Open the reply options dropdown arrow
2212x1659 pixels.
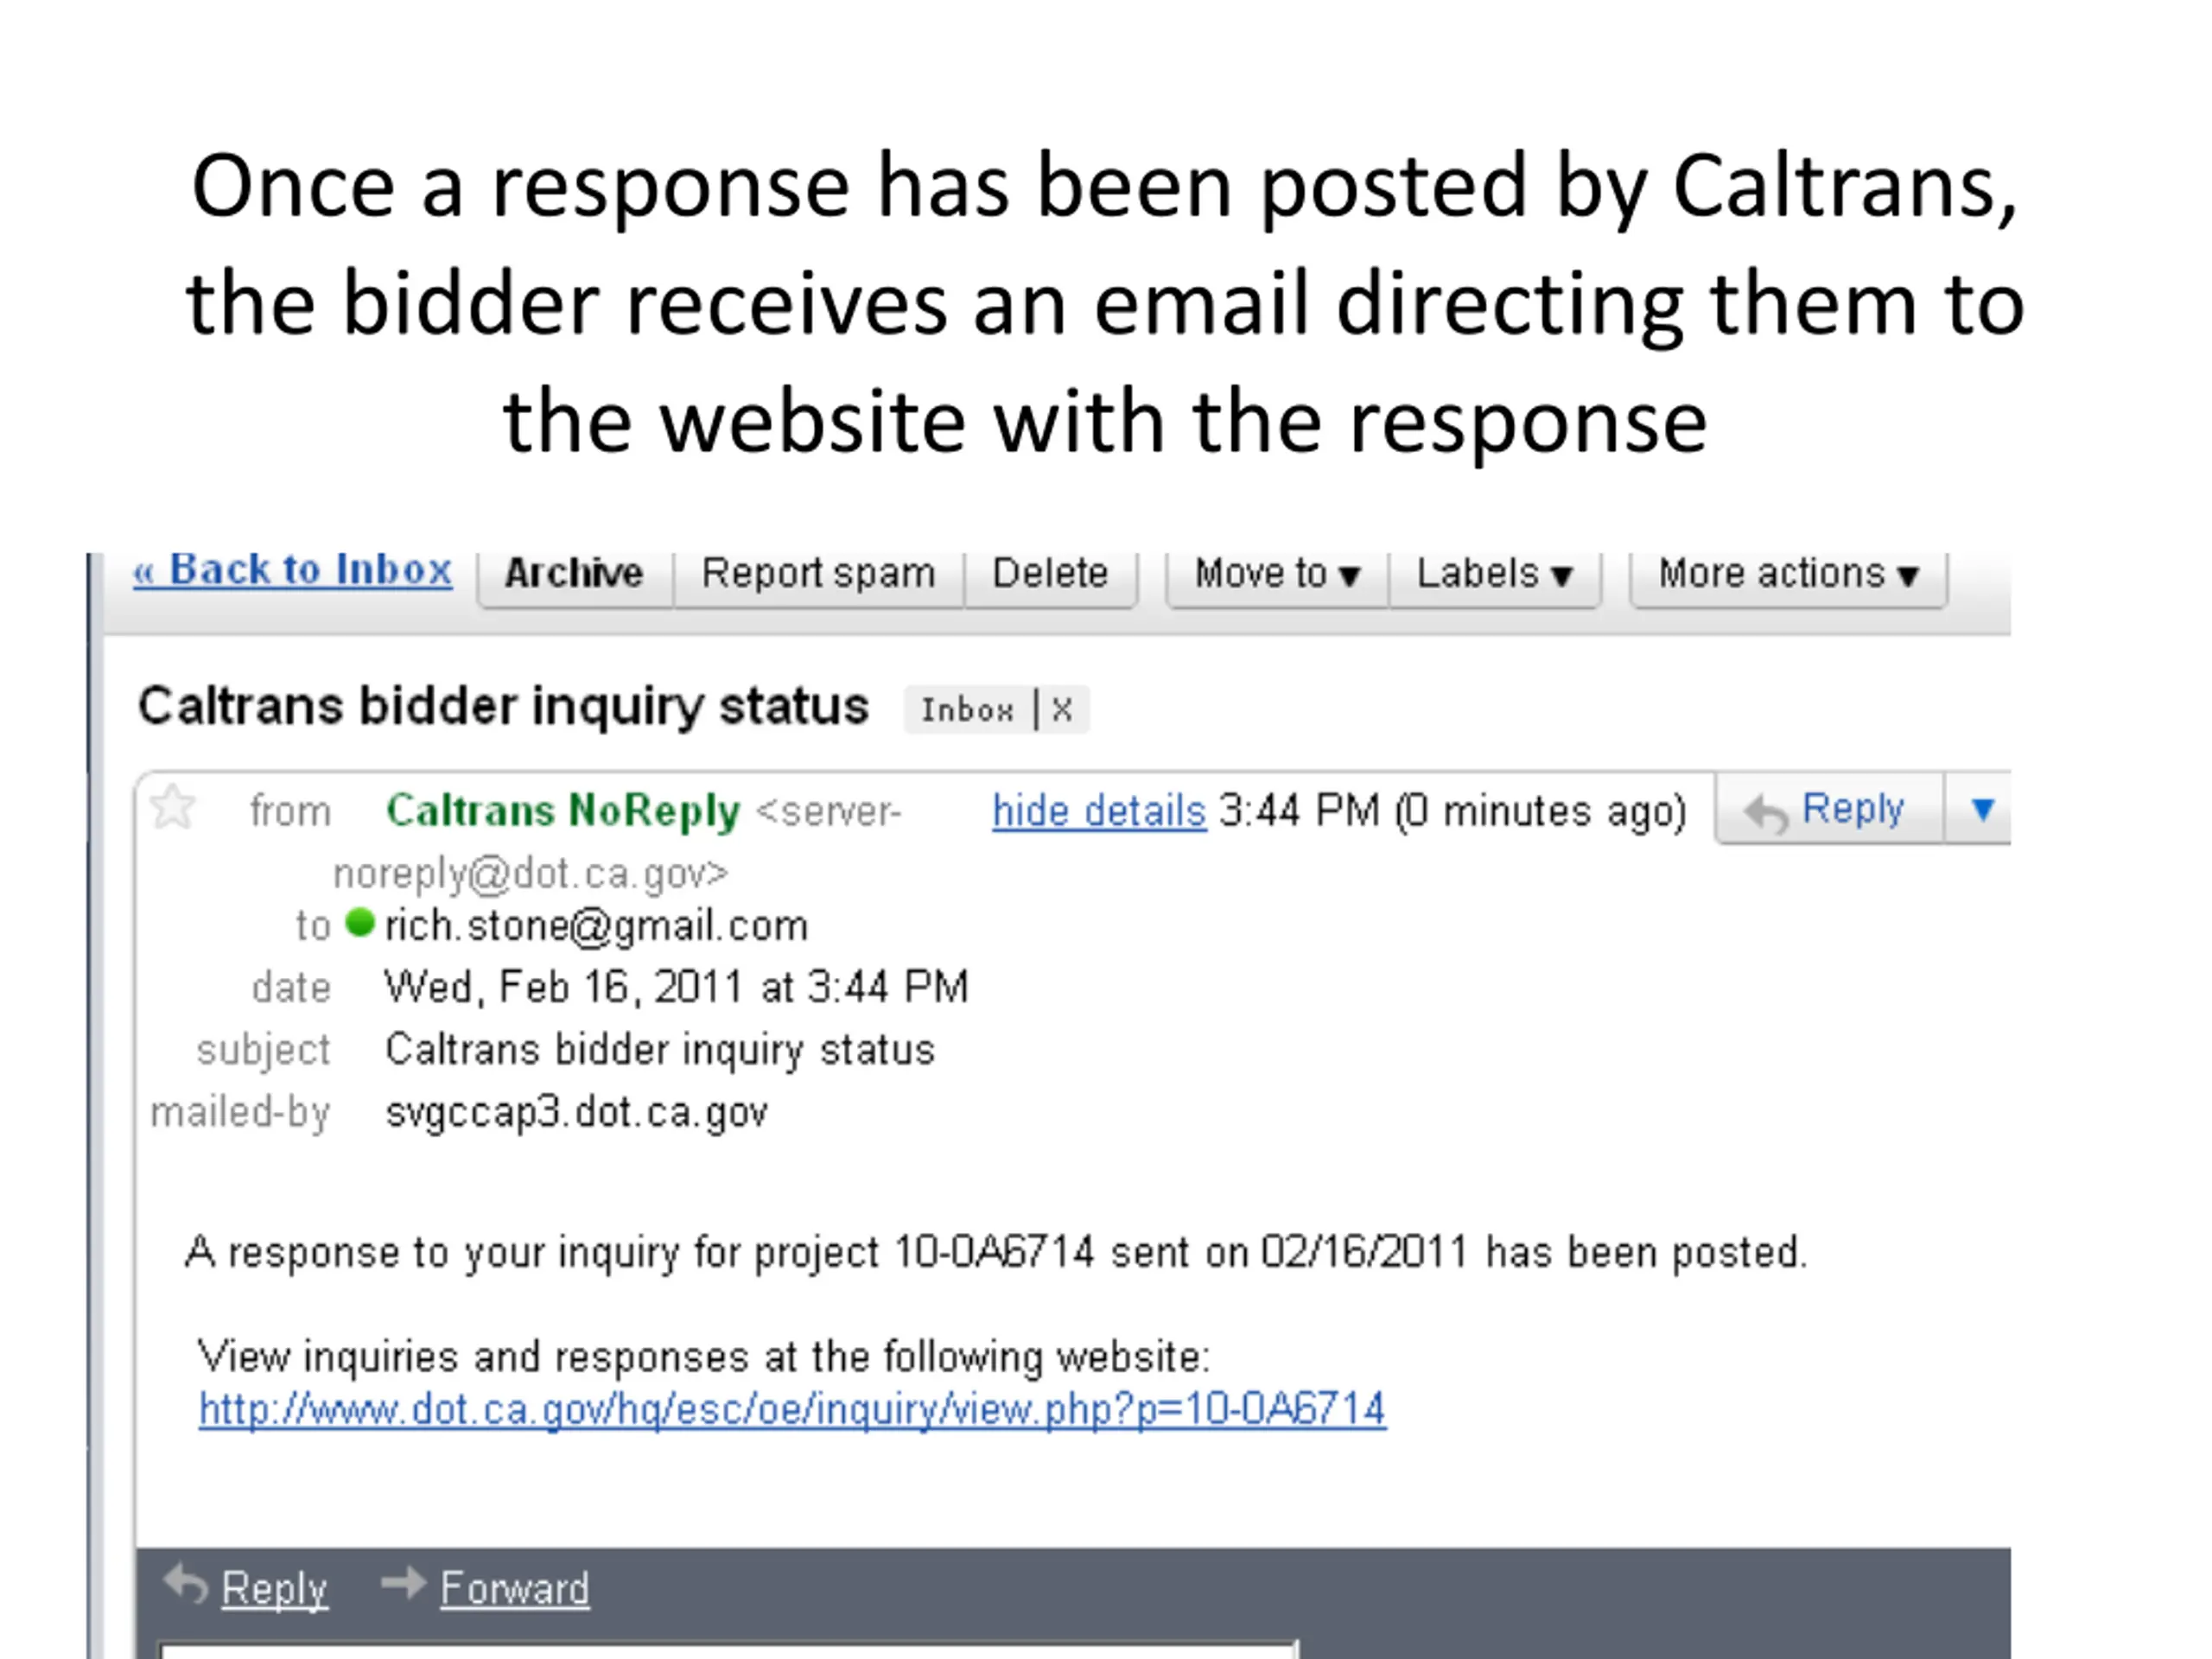1982,808
